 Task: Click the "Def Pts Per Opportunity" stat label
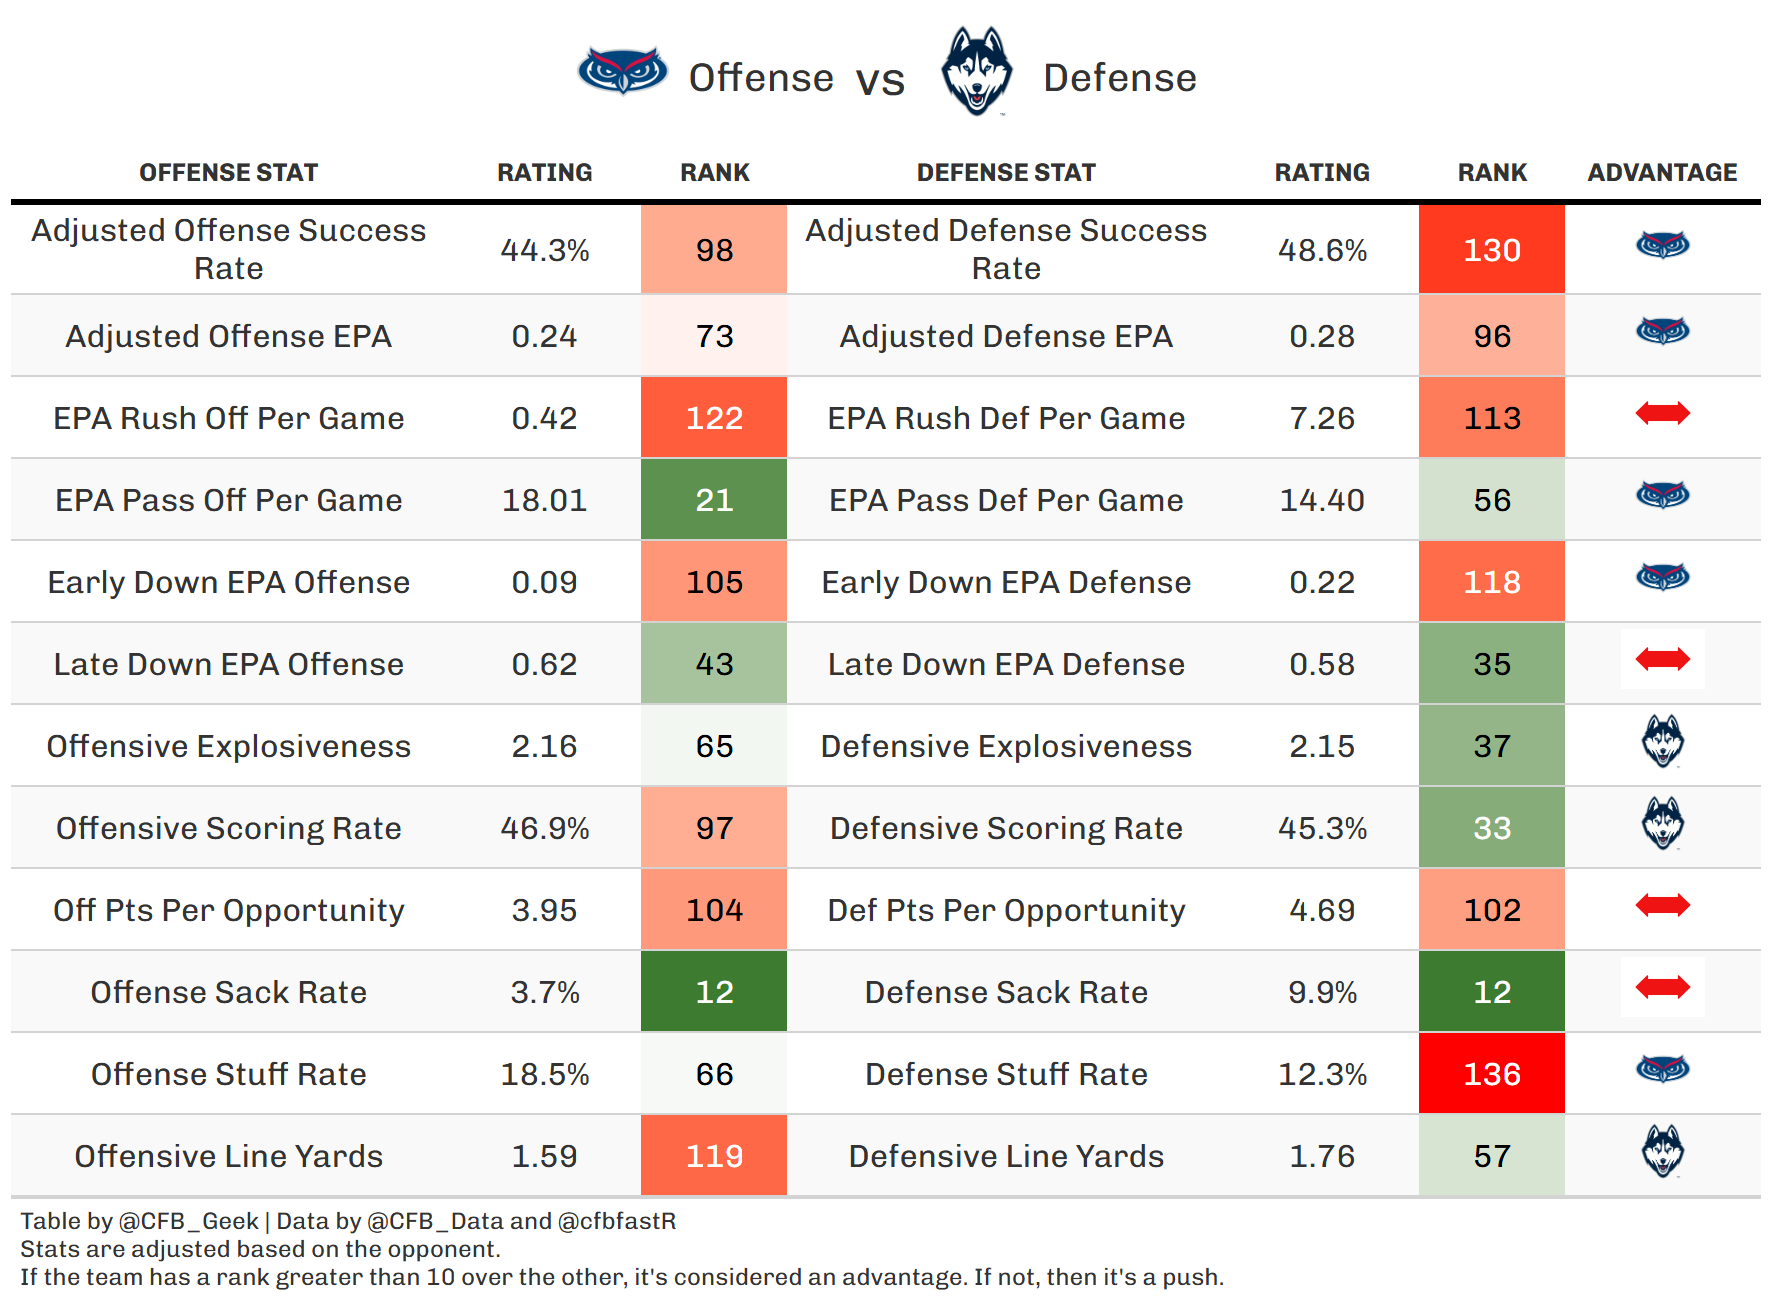pos(1006,910)
